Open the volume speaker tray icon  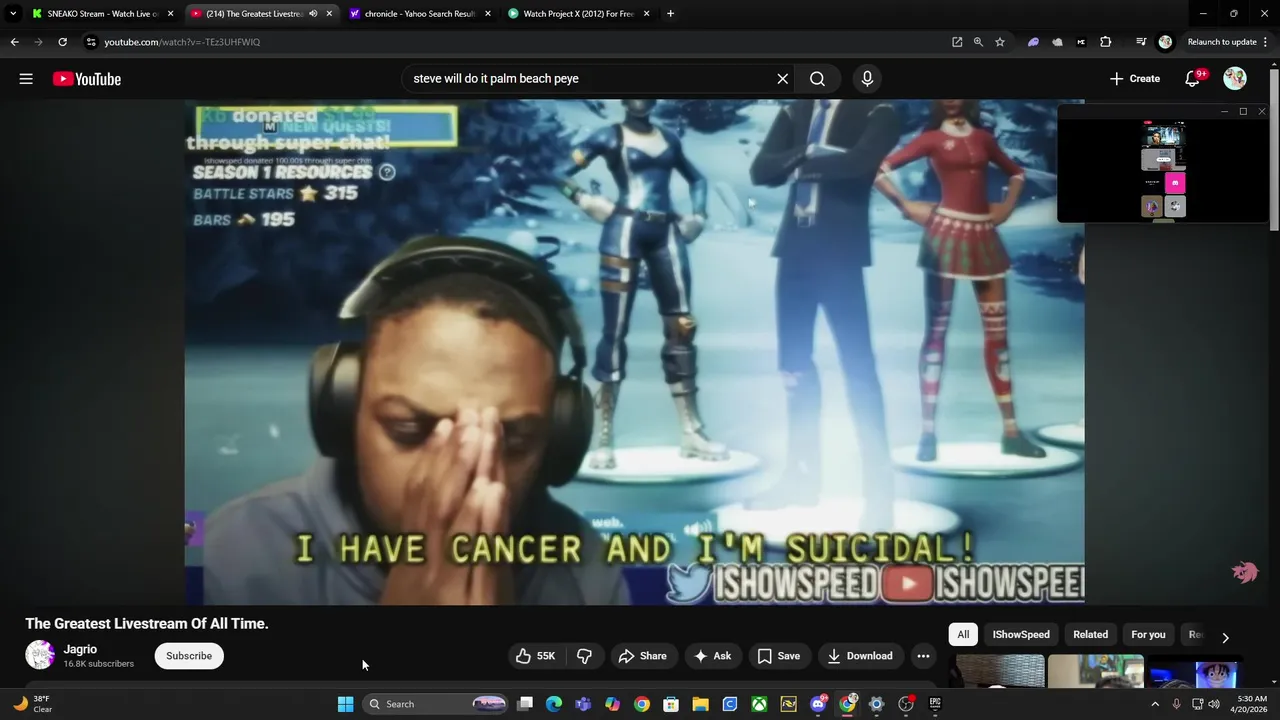tap(1214, 704)
